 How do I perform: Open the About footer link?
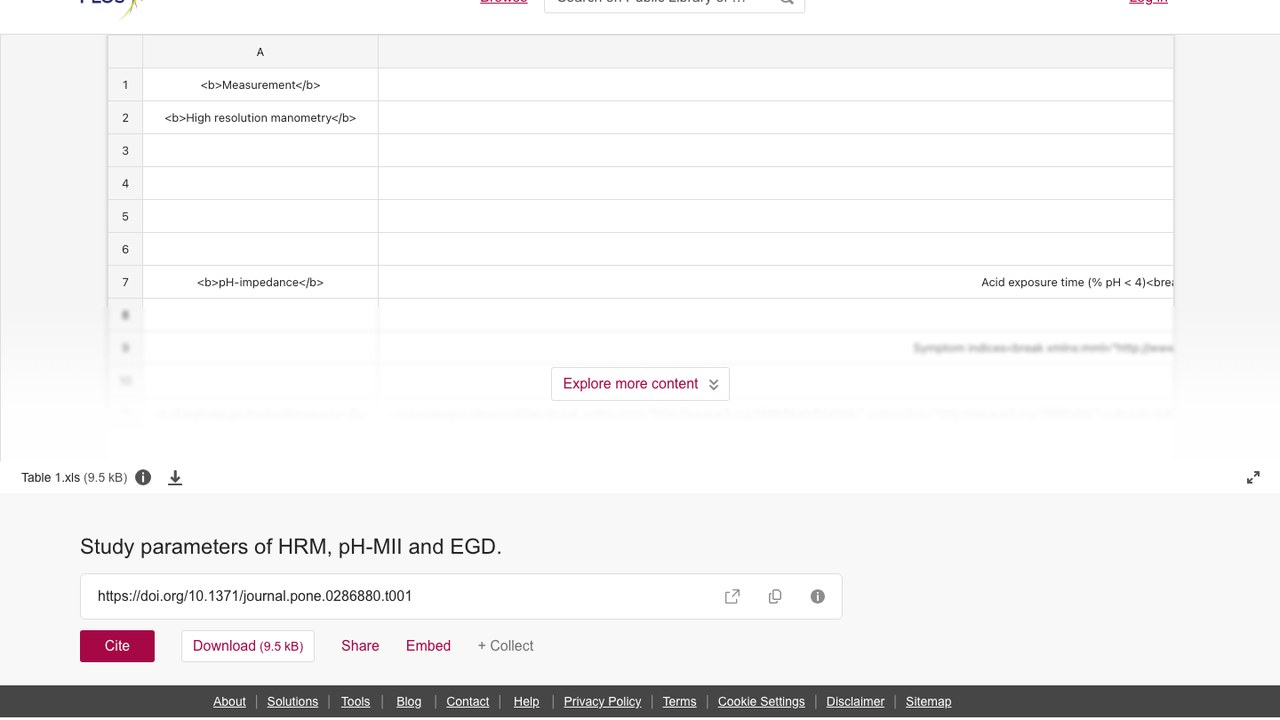229,702
